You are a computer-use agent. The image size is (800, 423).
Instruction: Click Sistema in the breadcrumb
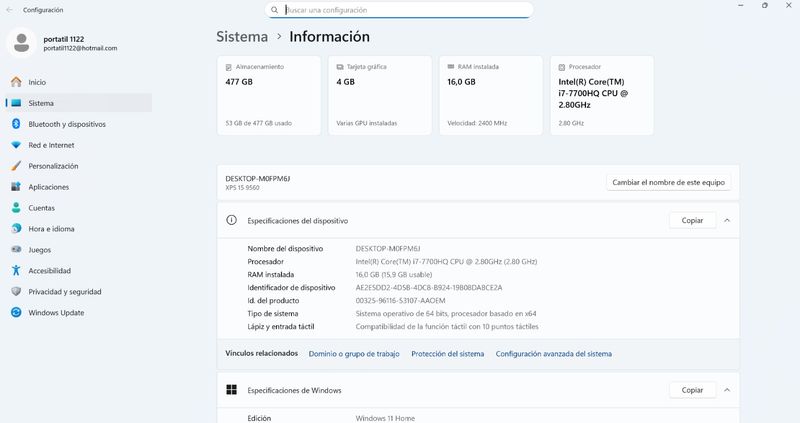pyautogui.click(x=242, y=37)
